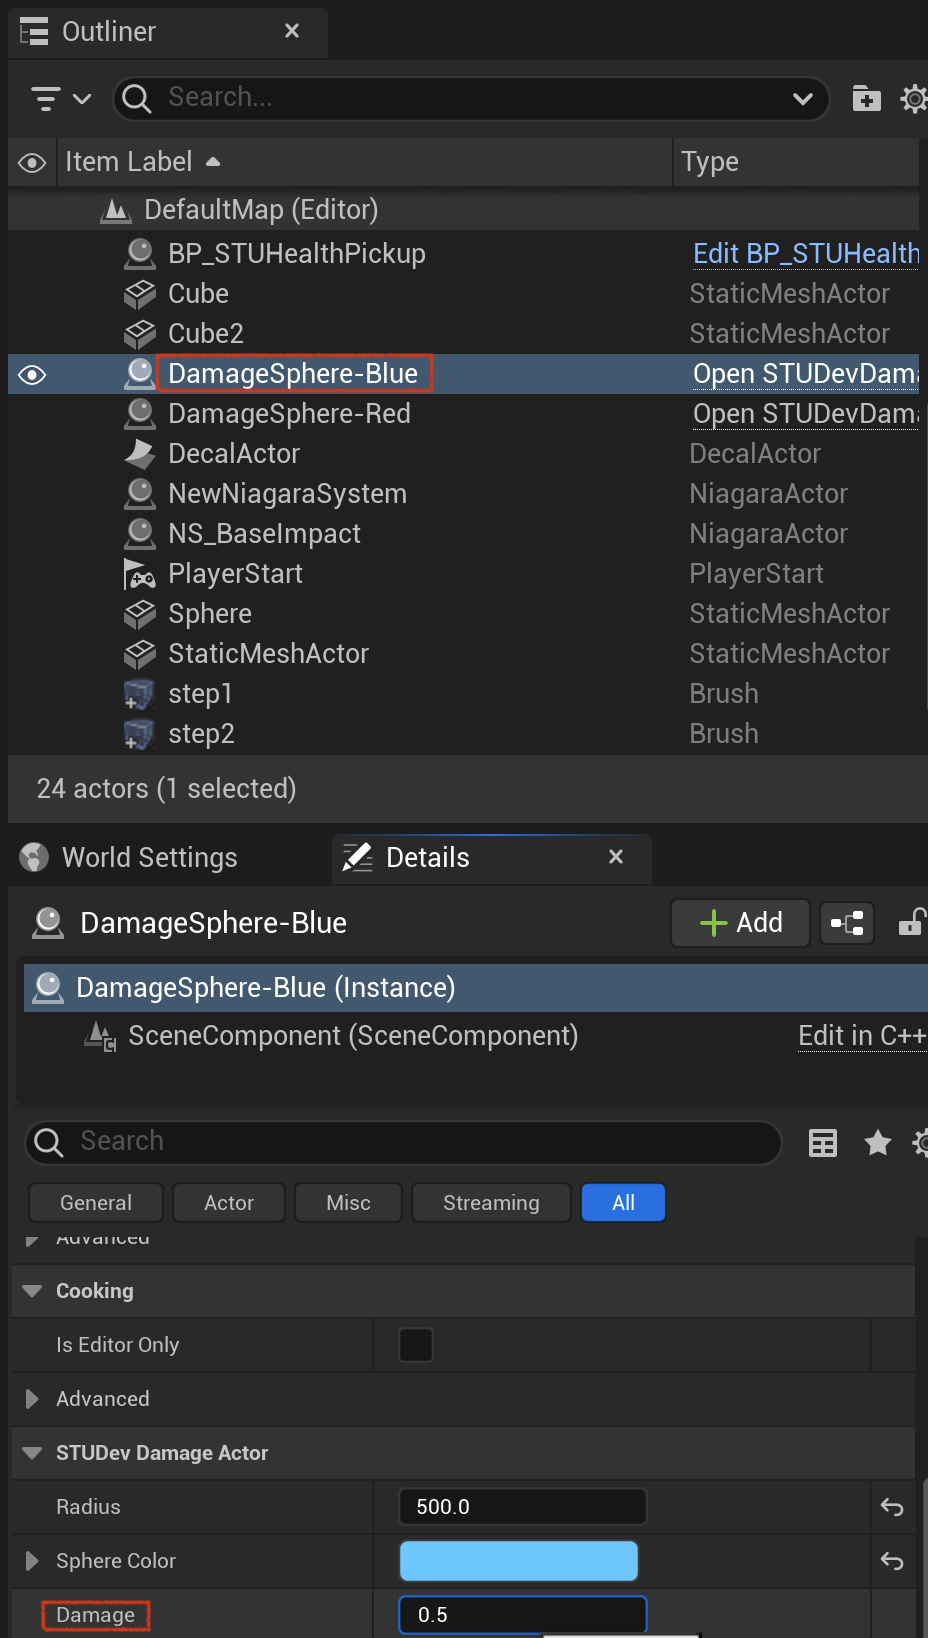The height and width of the screenshot is (1638, 928).
Task: Open the Outliner filter options icon
Action: tap(60, 98)
